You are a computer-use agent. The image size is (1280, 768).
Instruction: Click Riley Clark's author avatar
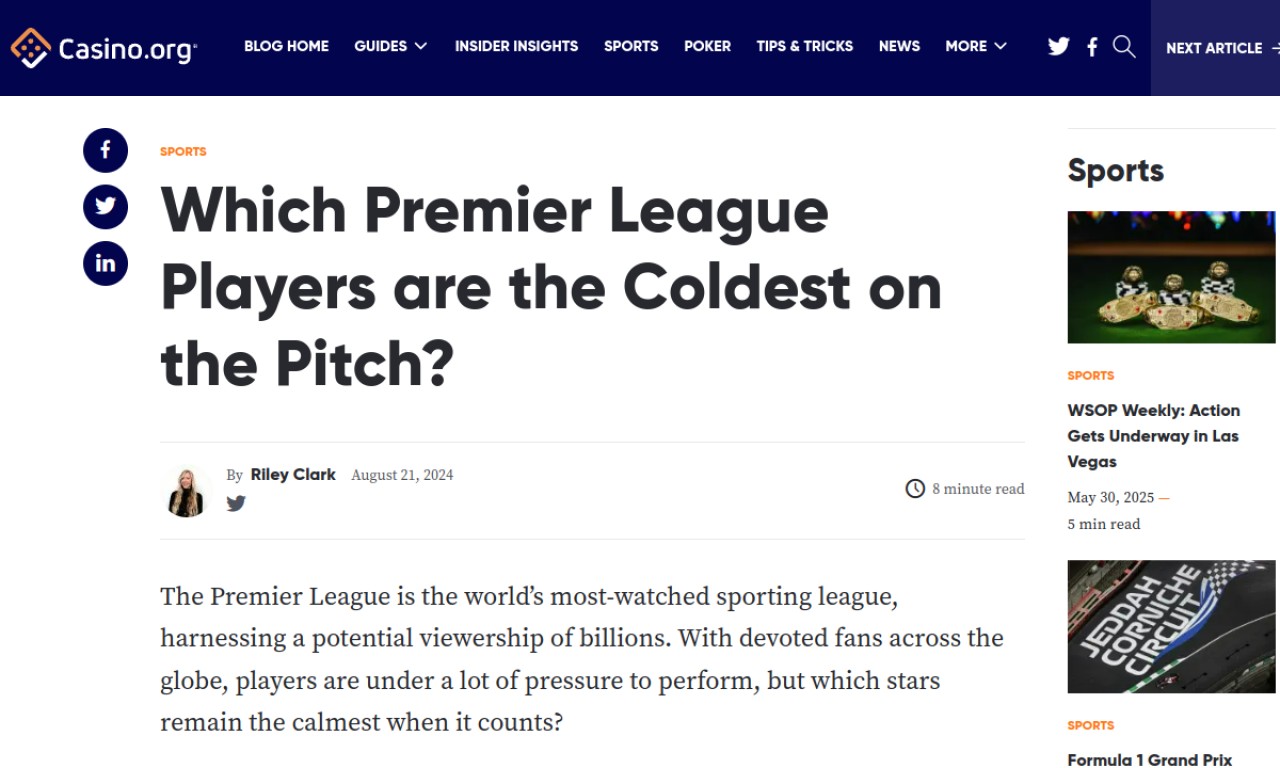[187, 491]
